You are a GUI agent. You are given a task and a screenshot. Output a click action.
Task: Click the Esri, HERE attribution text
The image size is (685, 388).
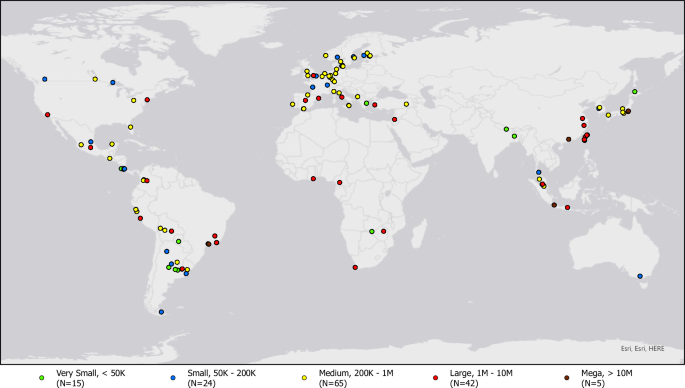(643, 348)
